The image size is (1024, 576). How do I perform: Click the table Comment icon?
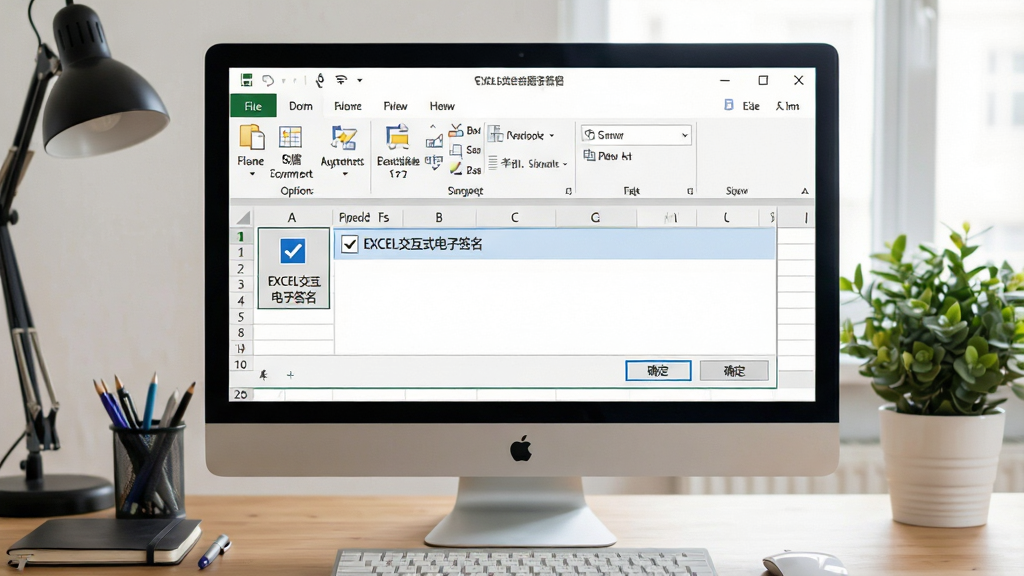pyautogui.click(x=291, y=137)
